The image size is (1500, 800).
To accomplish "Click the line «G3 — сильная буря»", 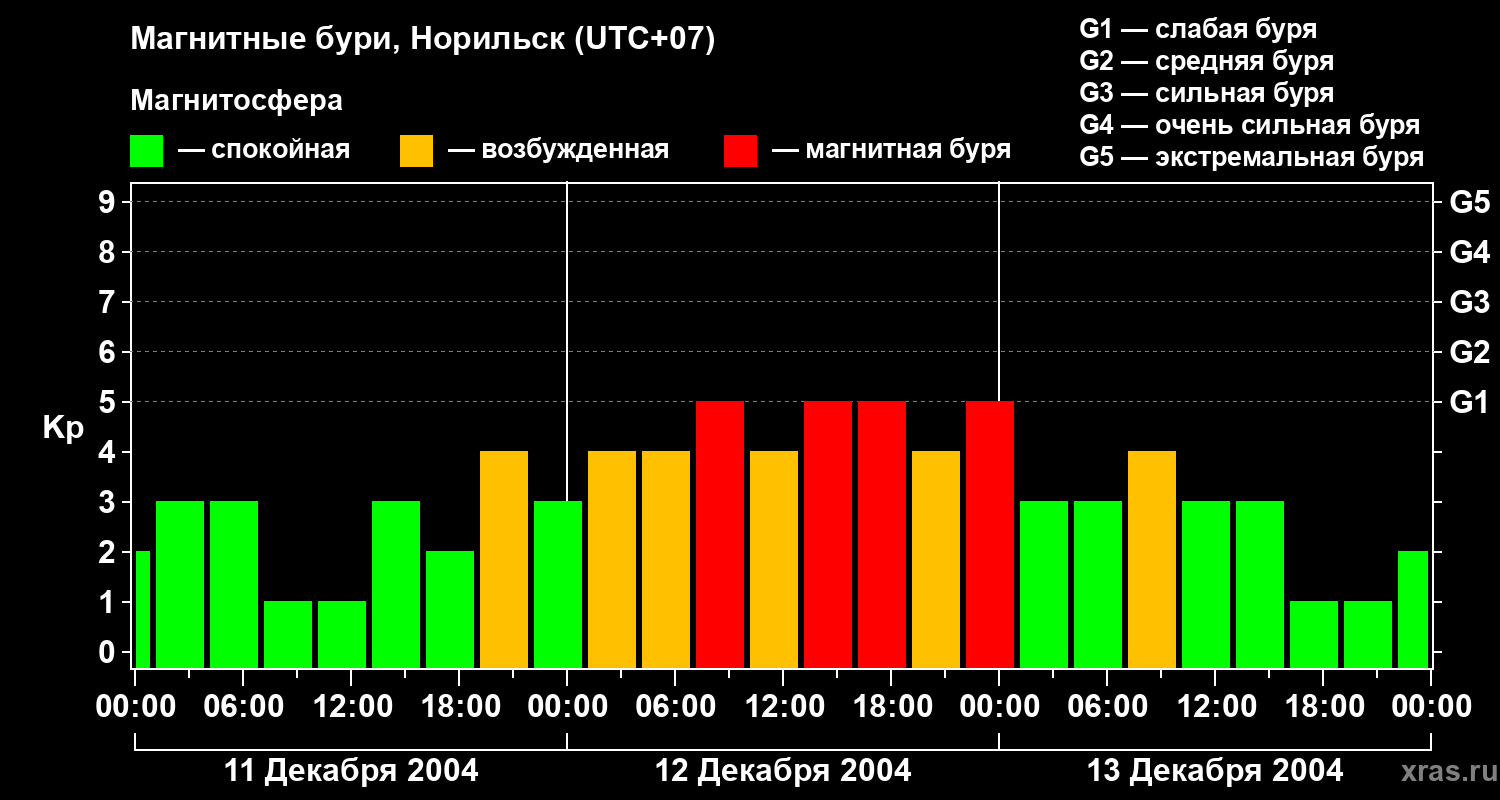I will coord(1206,93).
